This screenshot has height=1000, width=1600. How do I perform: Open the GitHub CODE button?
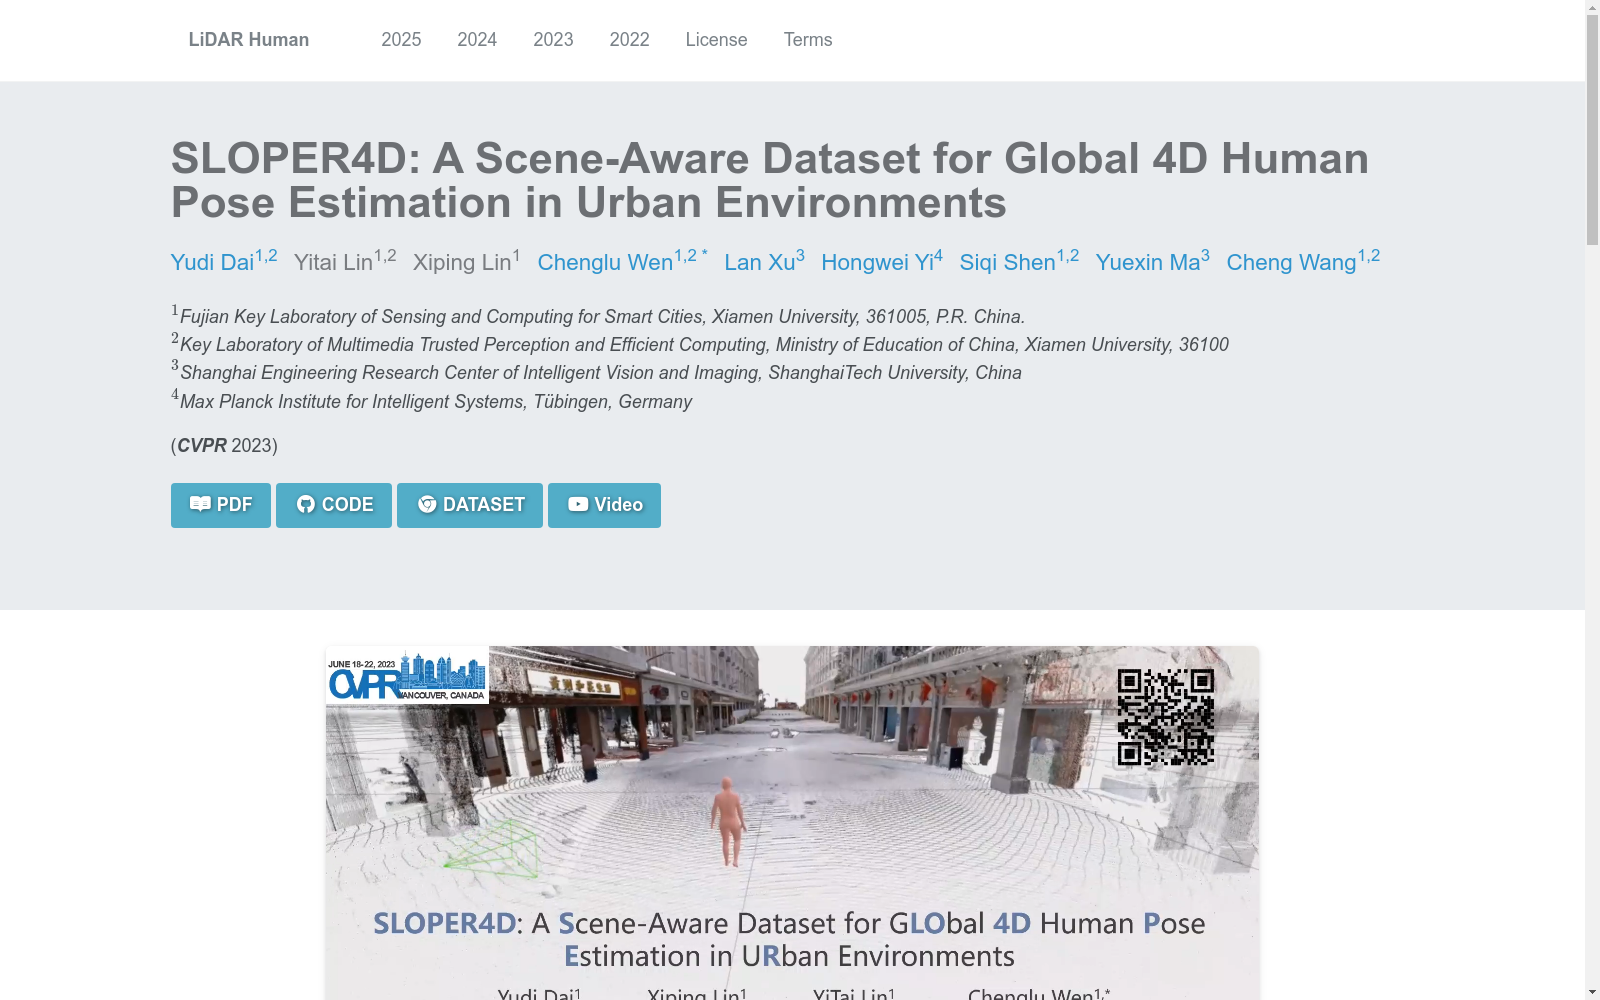(333, 505)
